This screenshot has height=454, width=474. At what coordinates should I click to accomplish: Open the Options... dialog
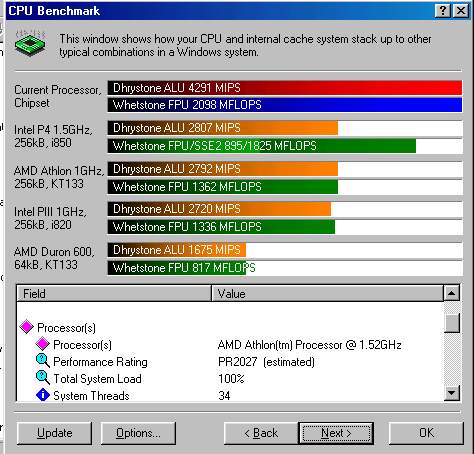pos(138,433)
